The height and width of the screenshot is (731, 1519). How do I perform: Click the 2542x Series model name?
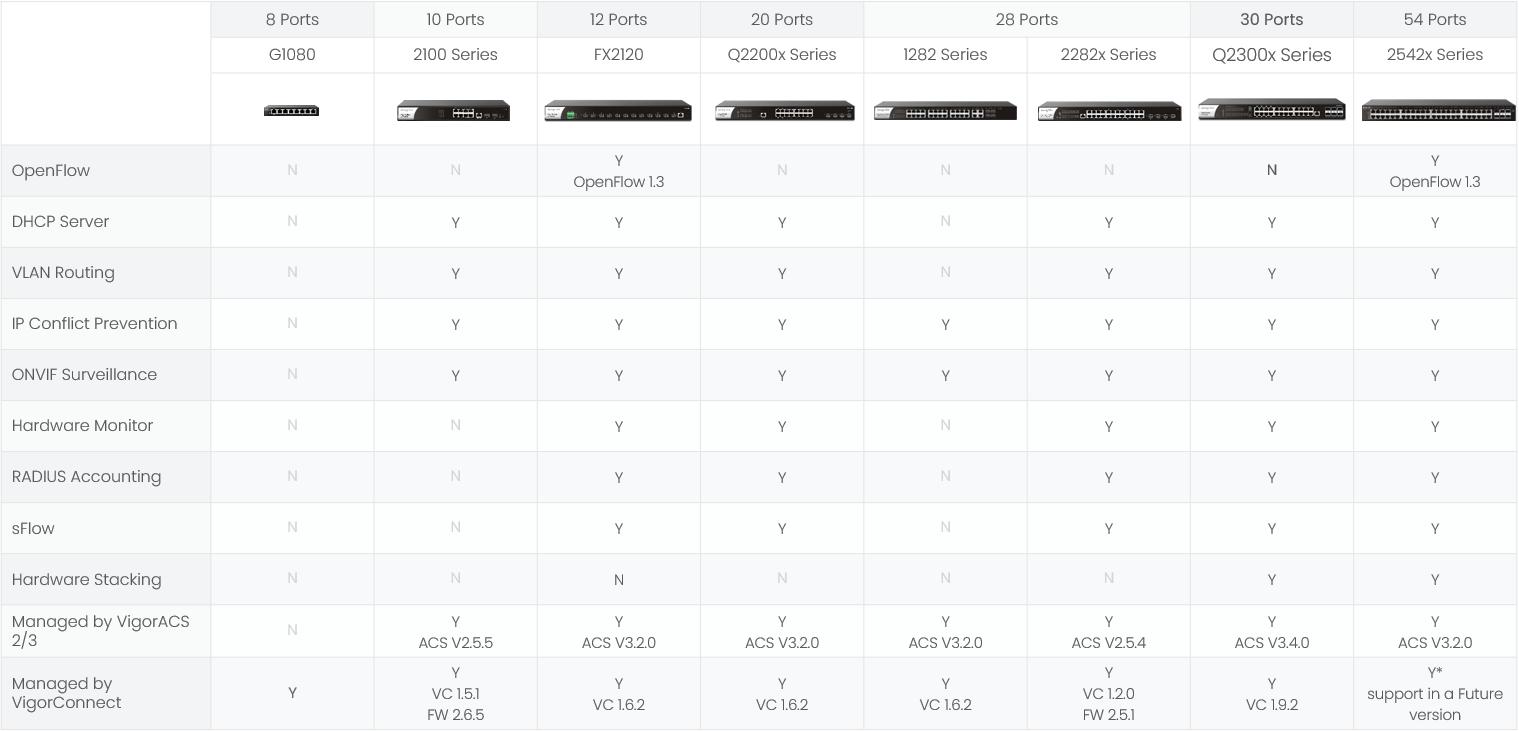(1434, 55)
